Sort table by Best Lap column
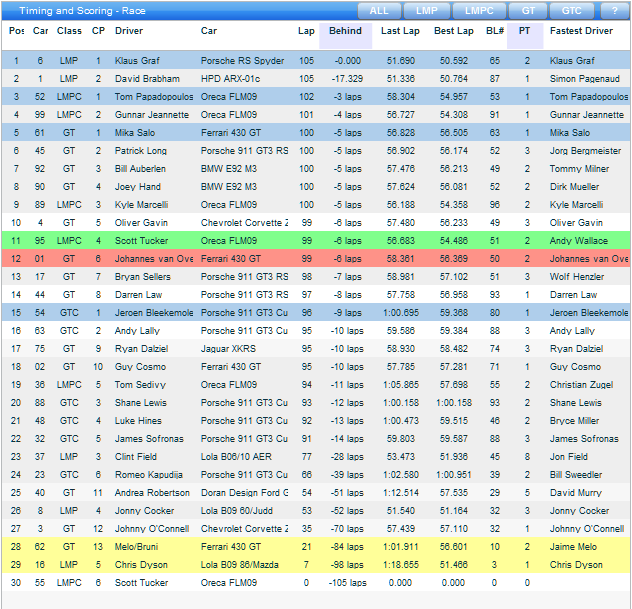This screenshot has width=632, height=609. pos(453,31)
